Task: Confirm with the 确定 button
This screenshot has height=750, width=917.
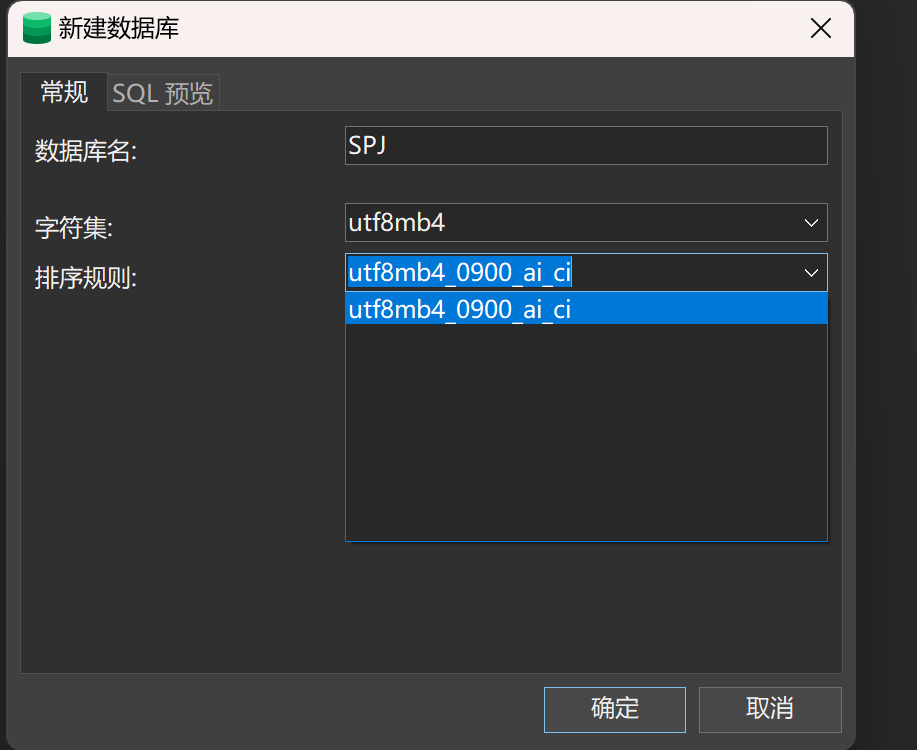Action: [615, 710]
